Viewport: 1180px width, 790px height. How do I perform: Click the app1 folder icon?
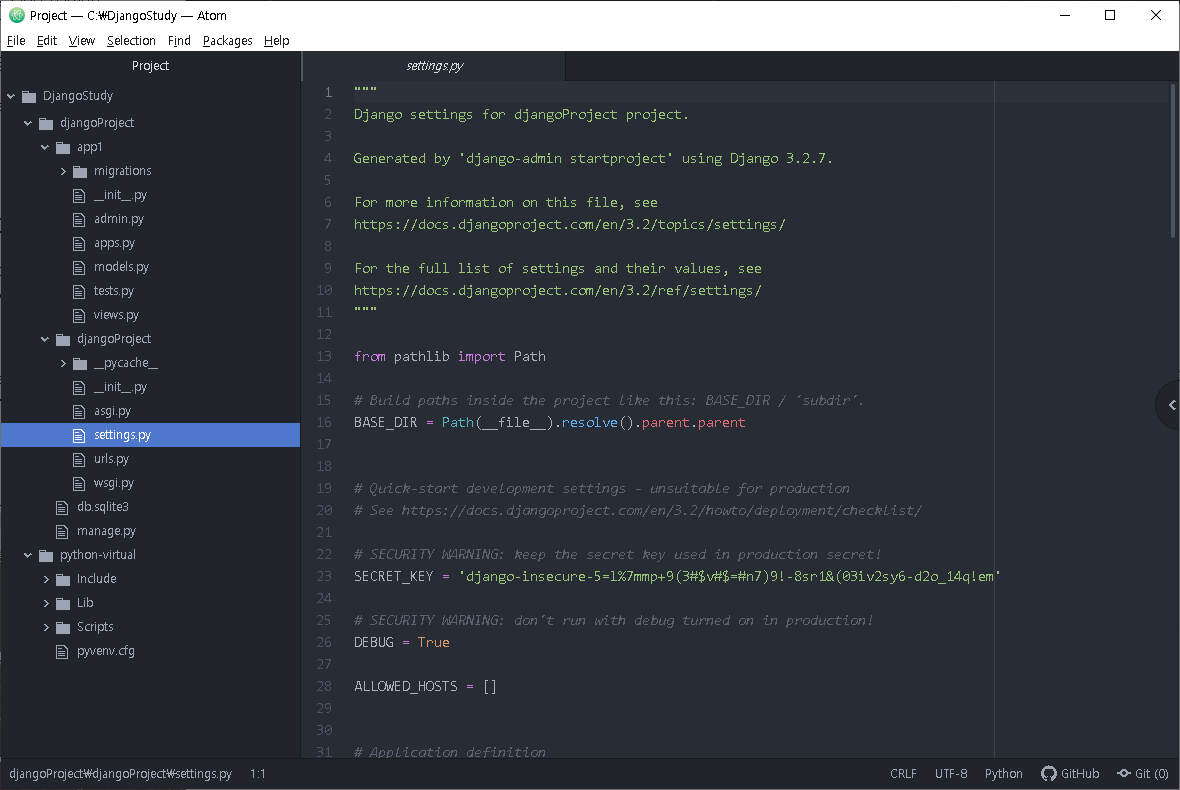pos(63,147)
